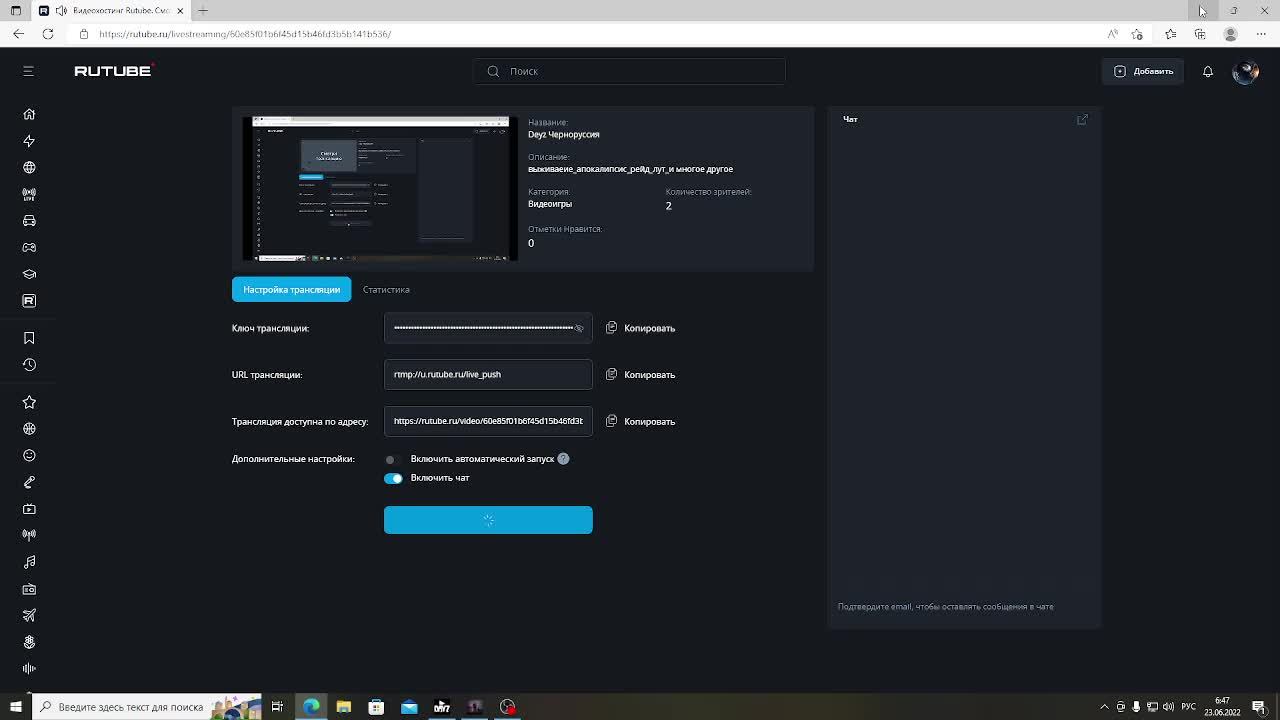Image resolution: width=1280 pixels, height=720 pixels.
Task: Open the star favorites sidebar icon
Action: coord(29,402)
